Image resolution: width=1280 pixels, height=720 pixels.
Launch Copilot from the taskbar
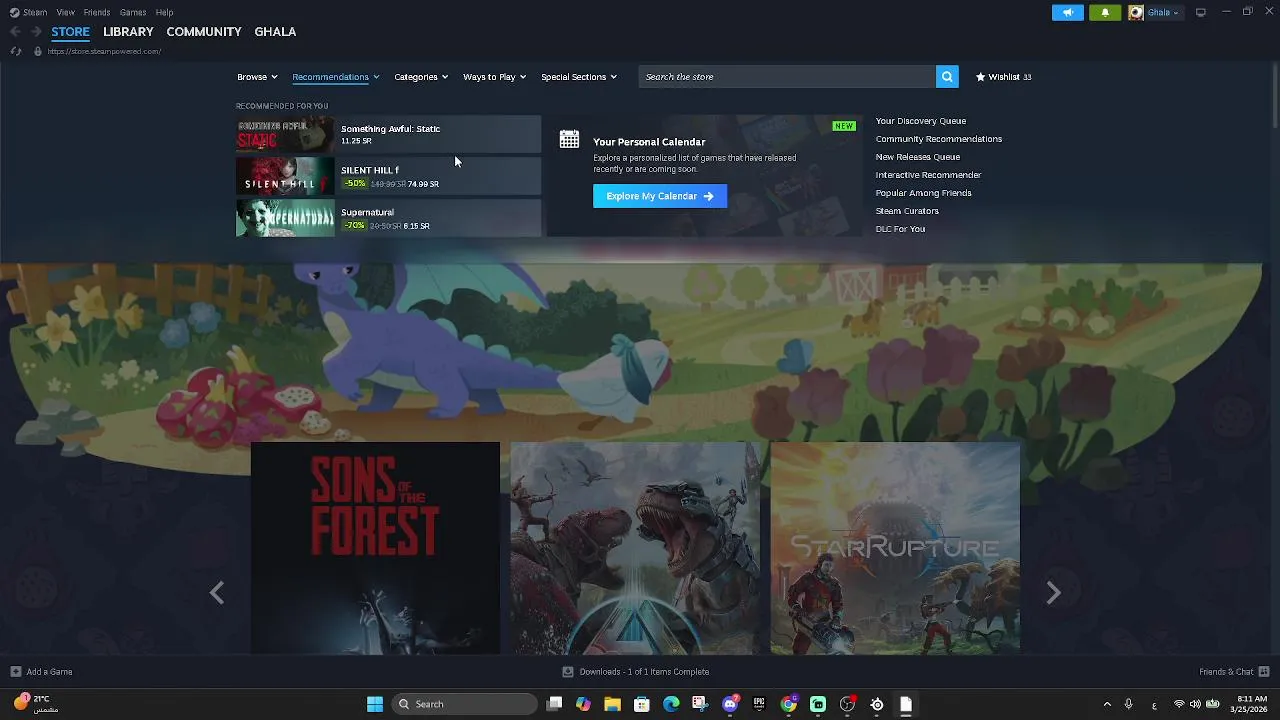(583, 704)
